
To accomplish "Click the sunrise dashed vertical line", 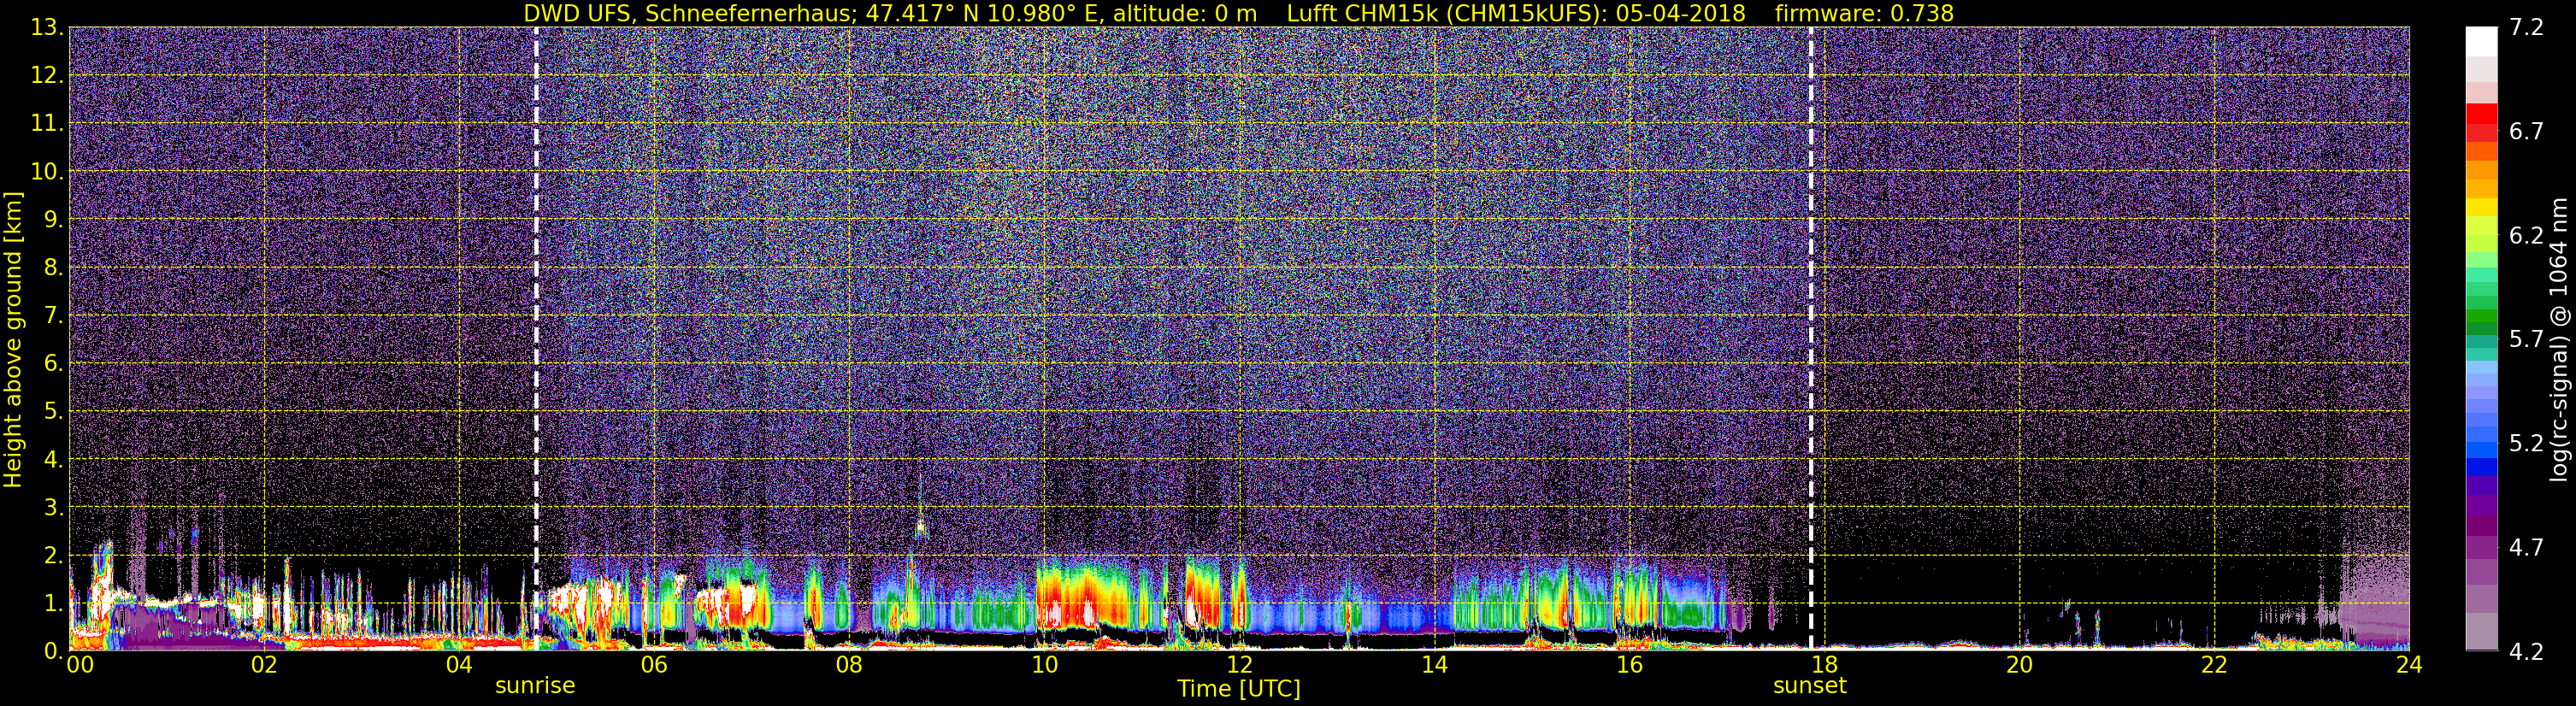I will coord(536,339).
